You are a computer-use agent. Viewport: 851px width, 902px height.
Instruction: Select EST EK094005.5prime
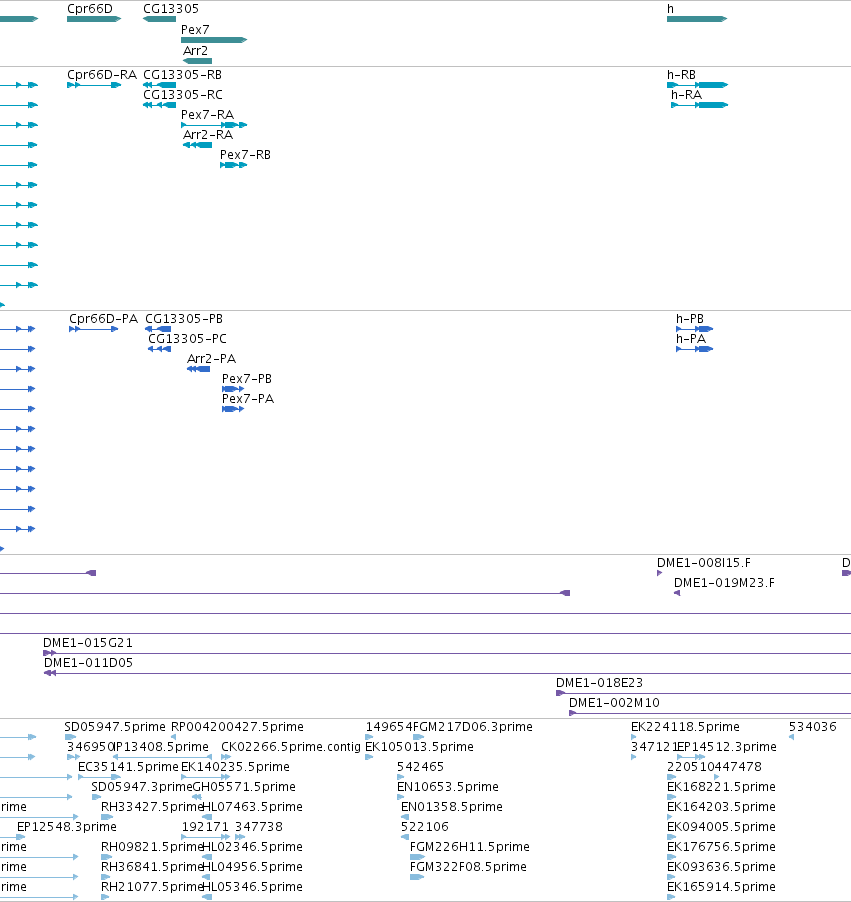[671, 837]
